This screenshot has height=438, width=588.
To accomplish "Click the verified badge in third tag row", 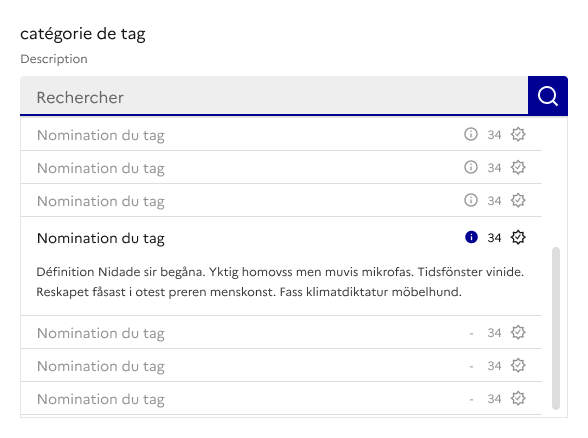I will tap(518, 200).
